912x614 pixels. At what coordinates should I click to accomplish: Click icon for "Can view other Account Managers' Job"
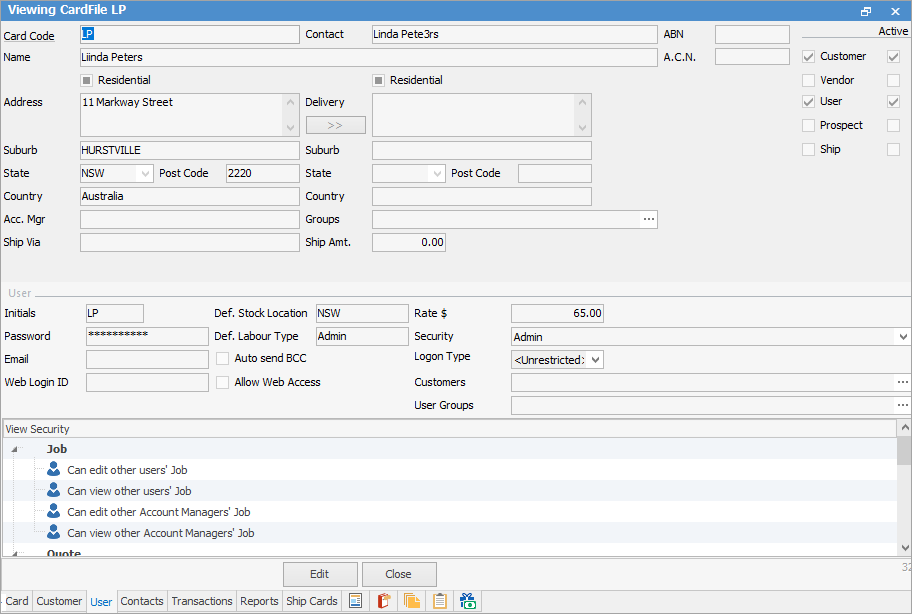[x=54, y=532]
